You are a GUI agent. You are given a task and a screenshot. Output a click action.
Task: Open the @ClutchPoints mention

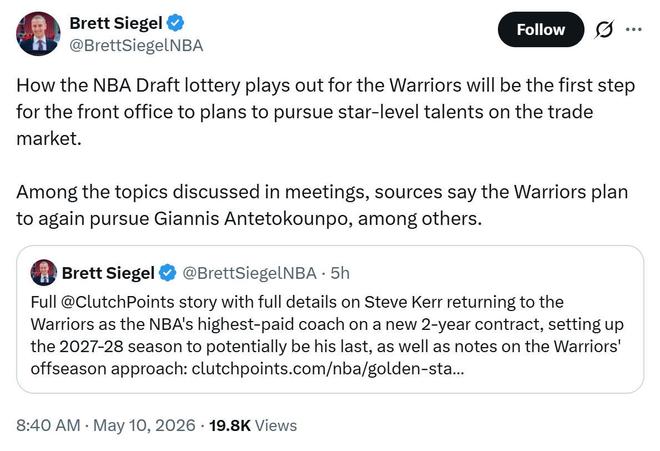tap(117, 302)
